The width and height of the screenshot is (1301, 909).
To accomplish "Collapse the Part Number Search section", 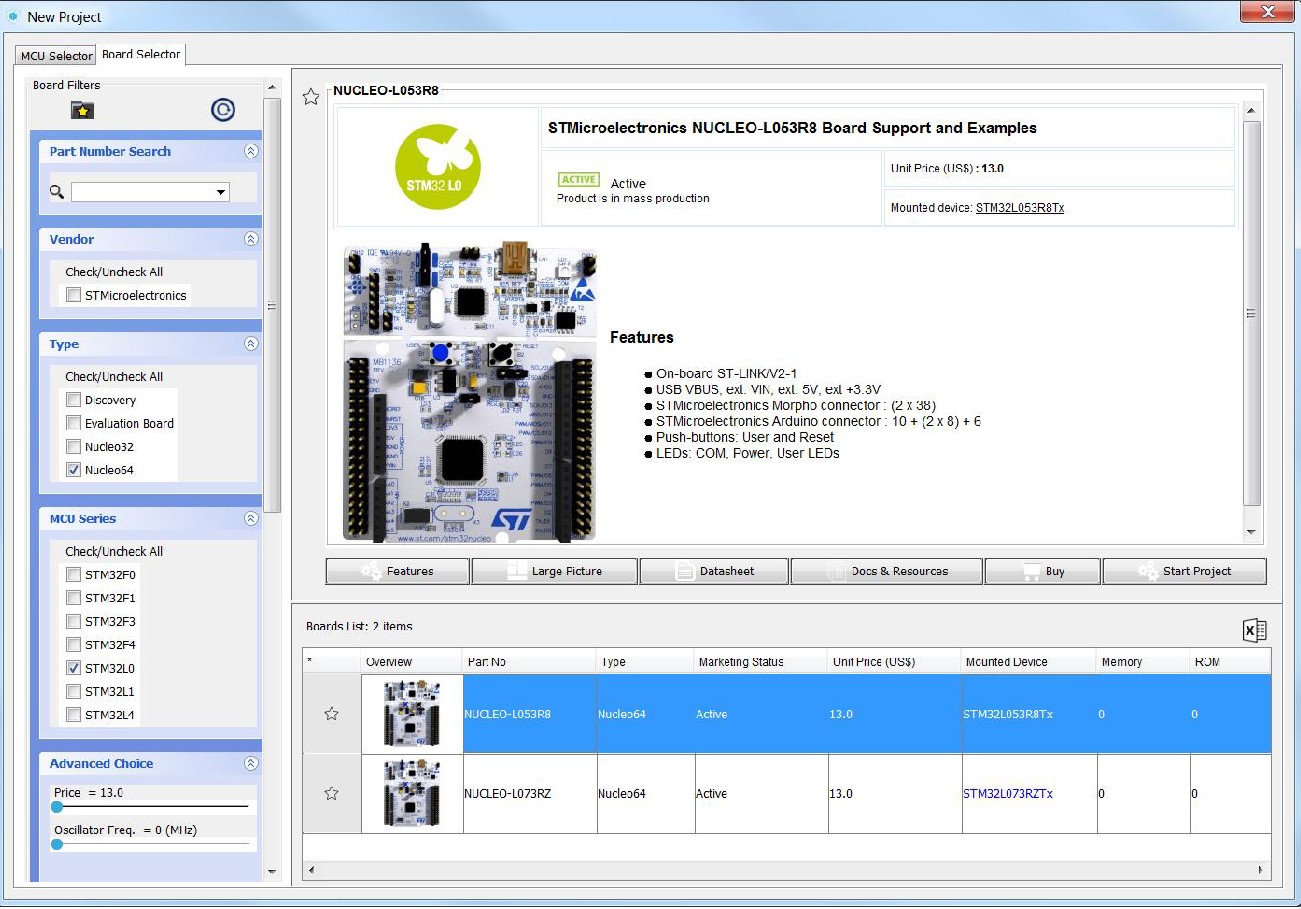I will (x=251, y=152).
